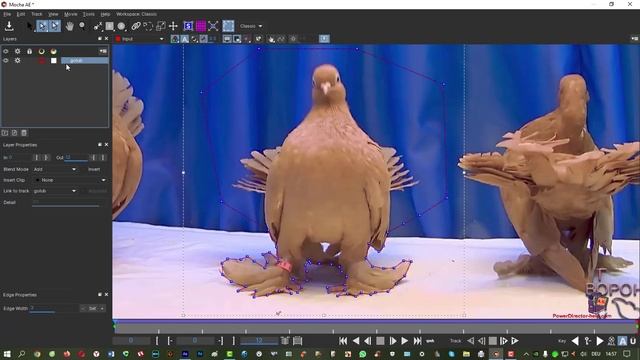Open the Input clip view dropdown
The height and width of the screenshot is (360, 640).
tap(139, 39)
